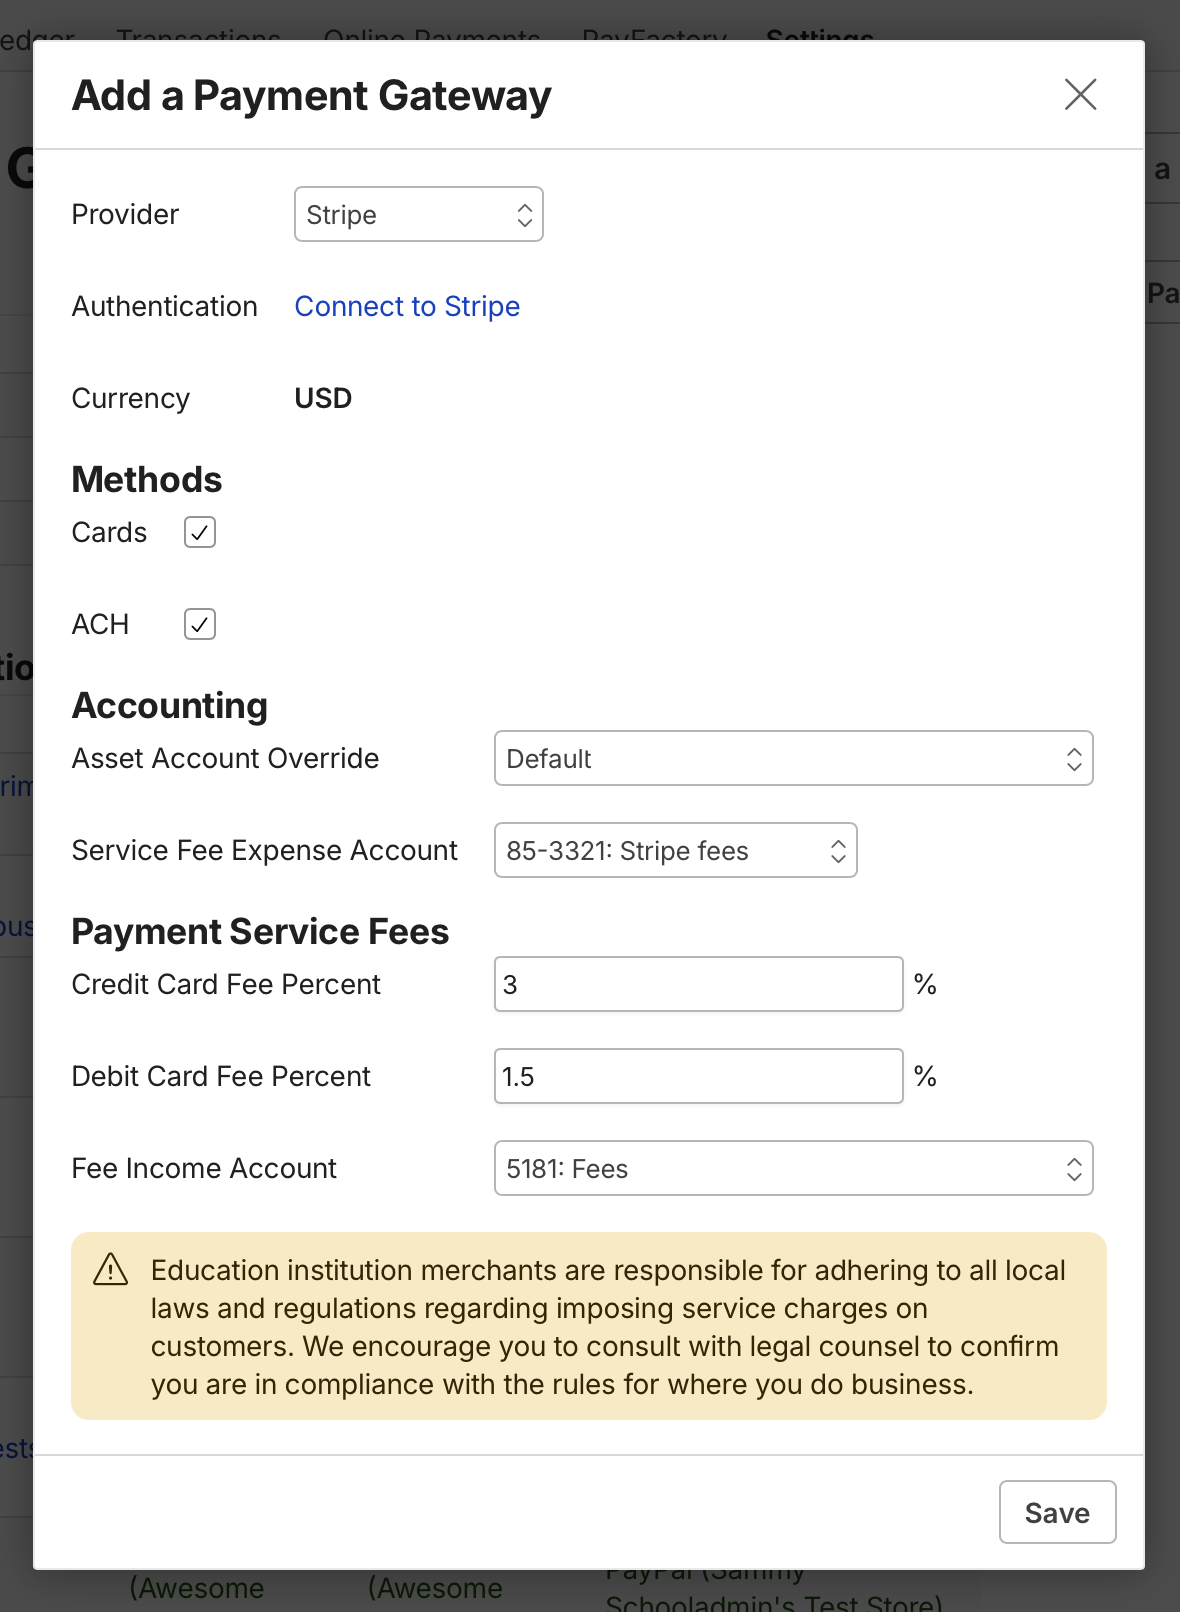1180x1612 pixels.
Task: Uncheck the Cards method checkbox
Action: point(200,532)
